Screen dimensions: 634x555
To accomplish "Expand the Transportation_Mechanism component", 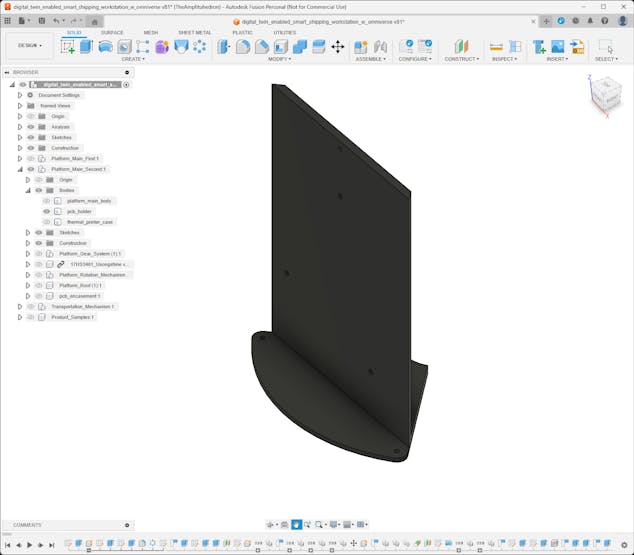I will (19, 306).
